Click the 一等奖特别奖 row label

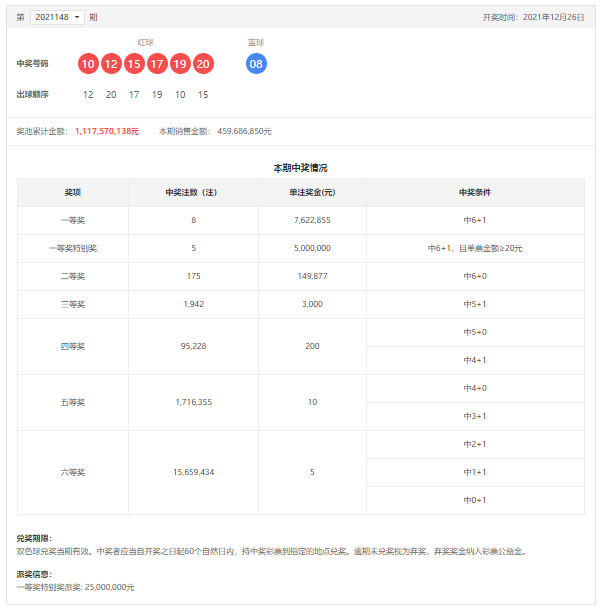[x=73, y=248]
